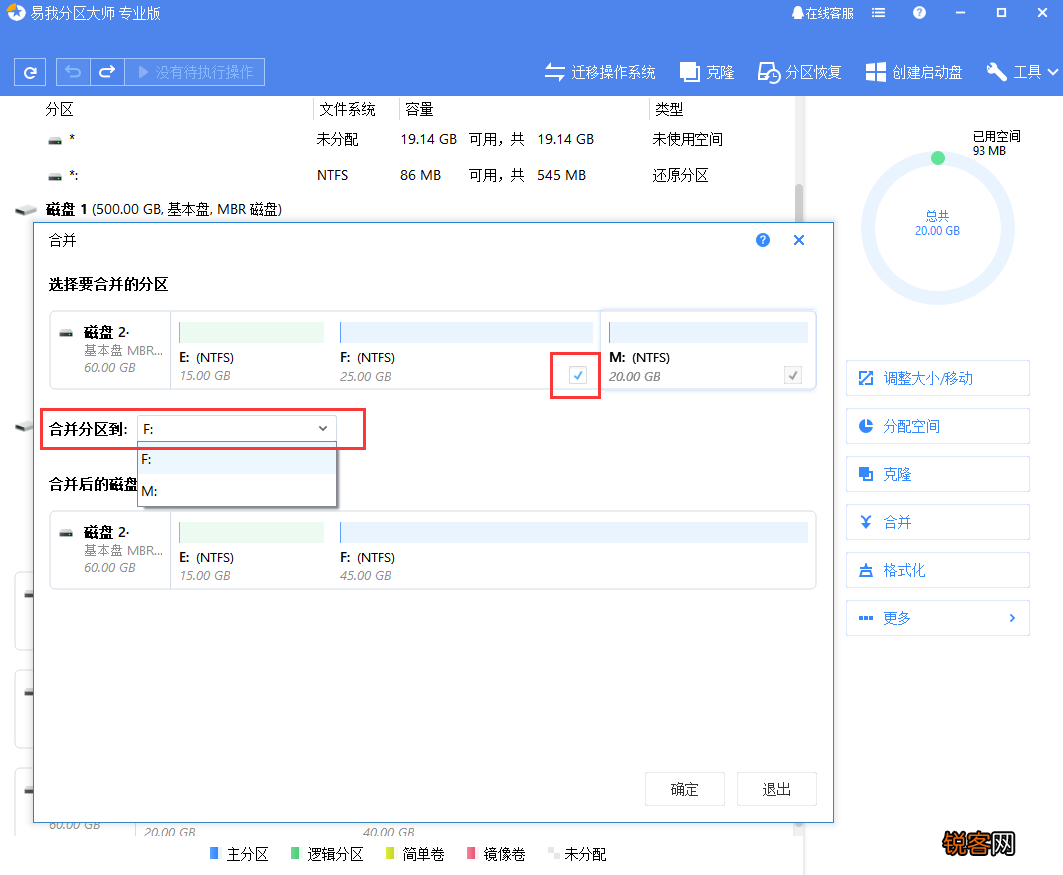
Task: Click the redo arrow icon
Action: [x=107, y=72]
